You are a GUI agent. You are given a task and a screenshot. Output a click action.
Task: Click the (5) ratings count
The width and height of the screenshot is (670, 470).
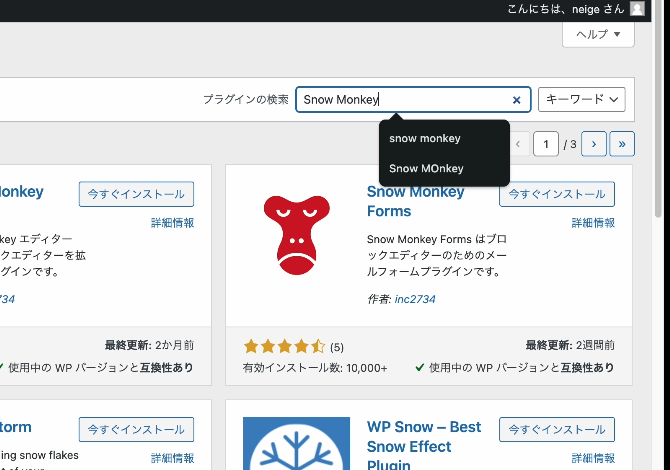coord(337,347)
